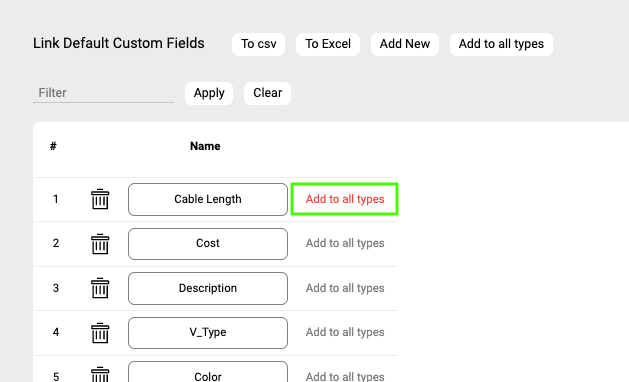Click the trash icon next to Cost
This screenshot has width=629, height=382.
[100, 244]
